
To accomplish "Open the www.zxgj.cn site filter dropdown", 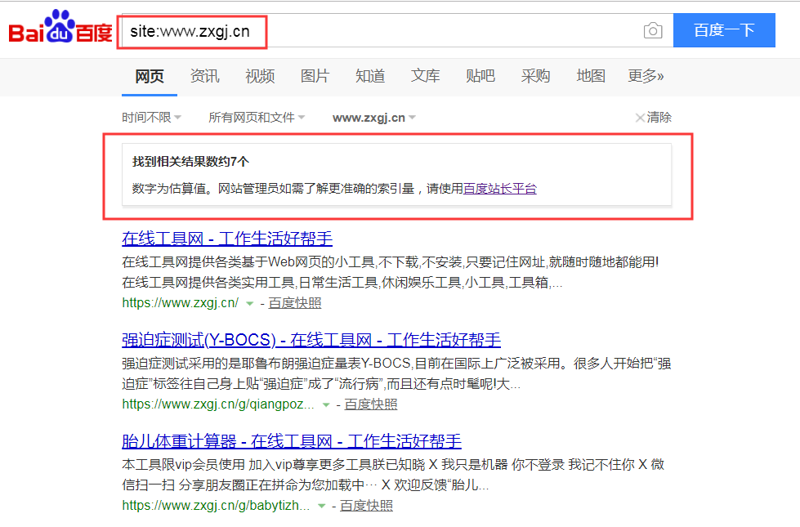I will point(374,118).
